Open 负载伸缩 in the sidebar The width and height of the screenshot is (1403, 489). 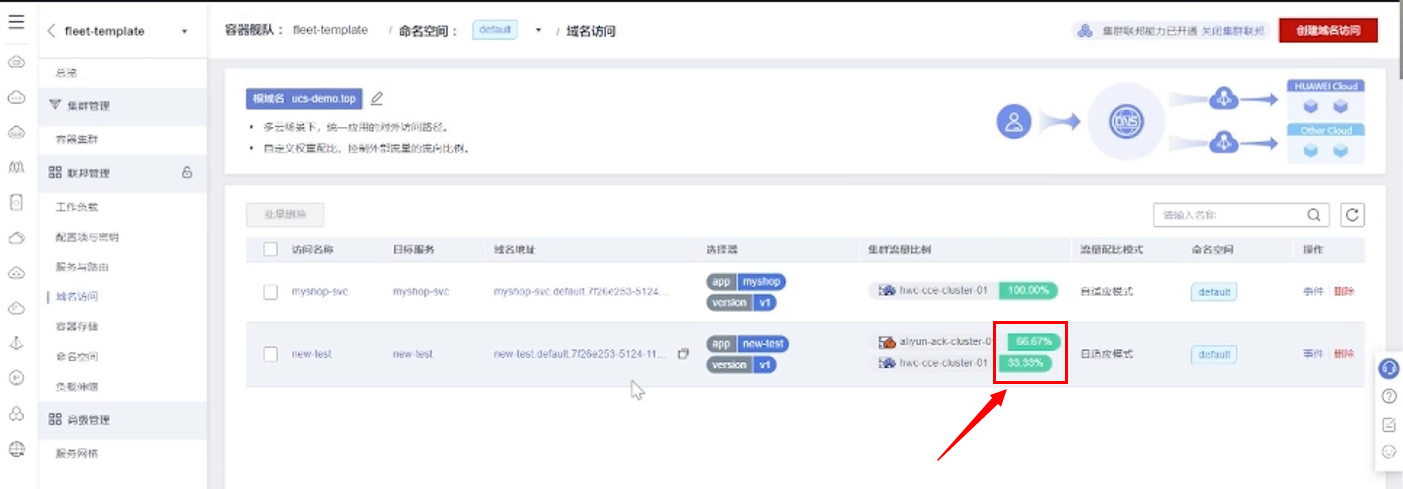pos(77,386)
